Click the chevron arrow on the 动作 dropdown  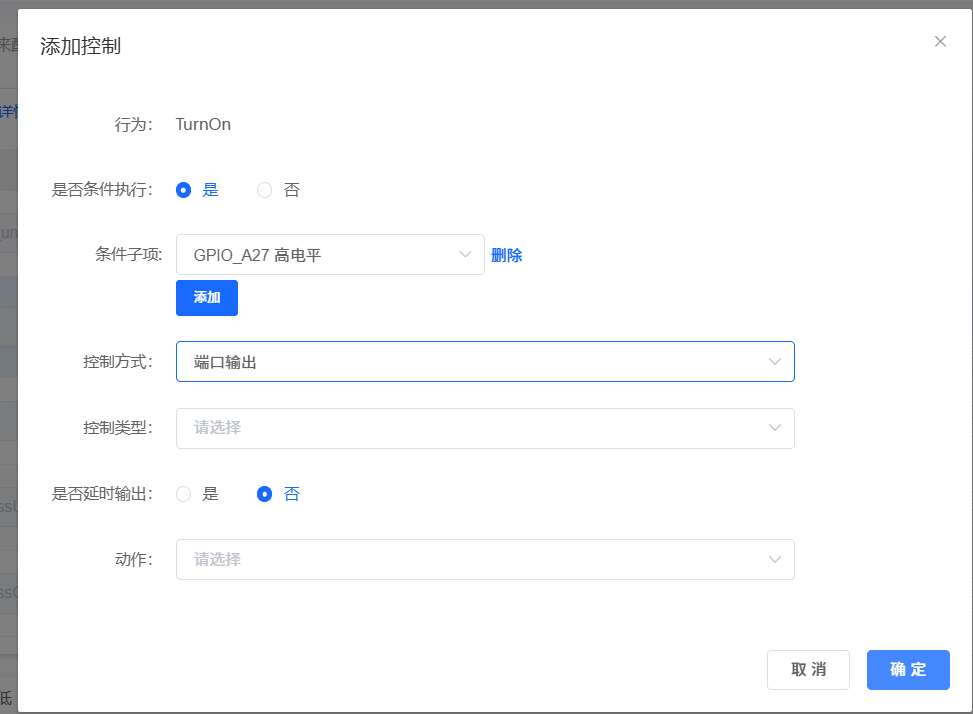(775, 559)
